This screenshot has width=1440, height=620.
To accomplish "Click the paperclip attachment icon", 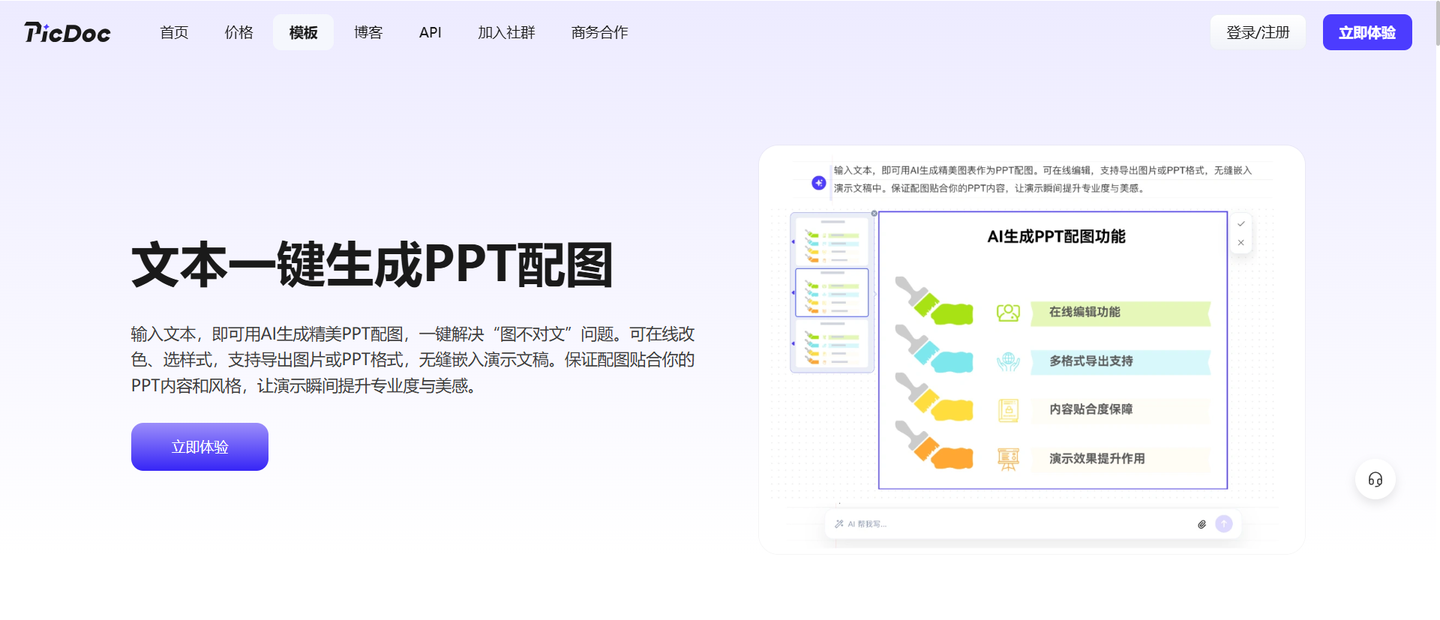I will pos(1202,524).
